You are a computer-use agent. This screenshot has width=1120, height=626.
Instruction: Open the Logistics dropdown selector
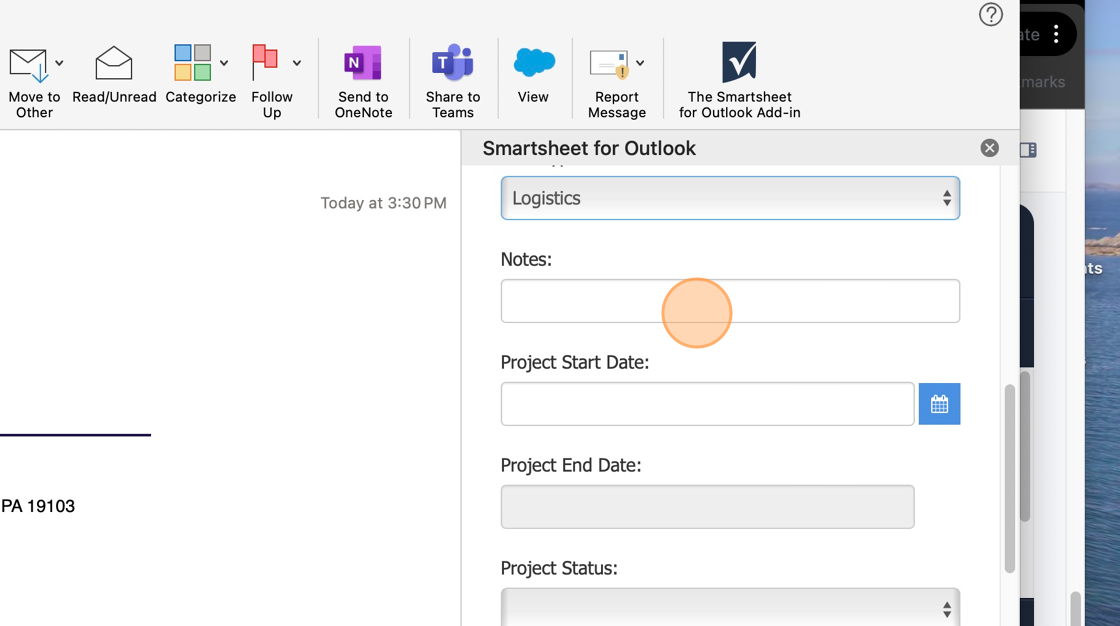[x=730, y=198]
